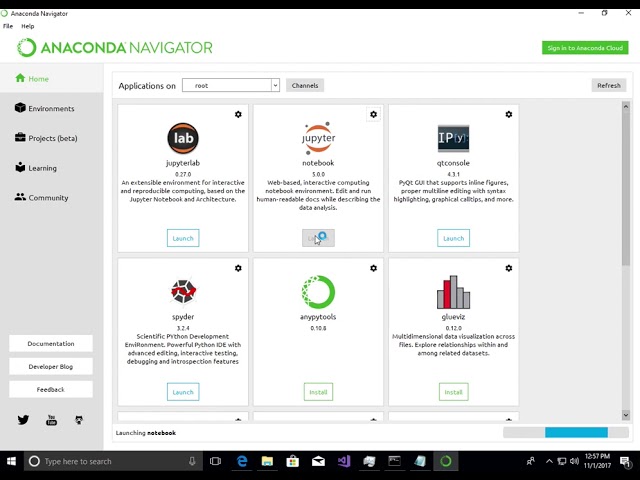
Task: Open Visual Studio from taskbar
Action: pos(344,461)
